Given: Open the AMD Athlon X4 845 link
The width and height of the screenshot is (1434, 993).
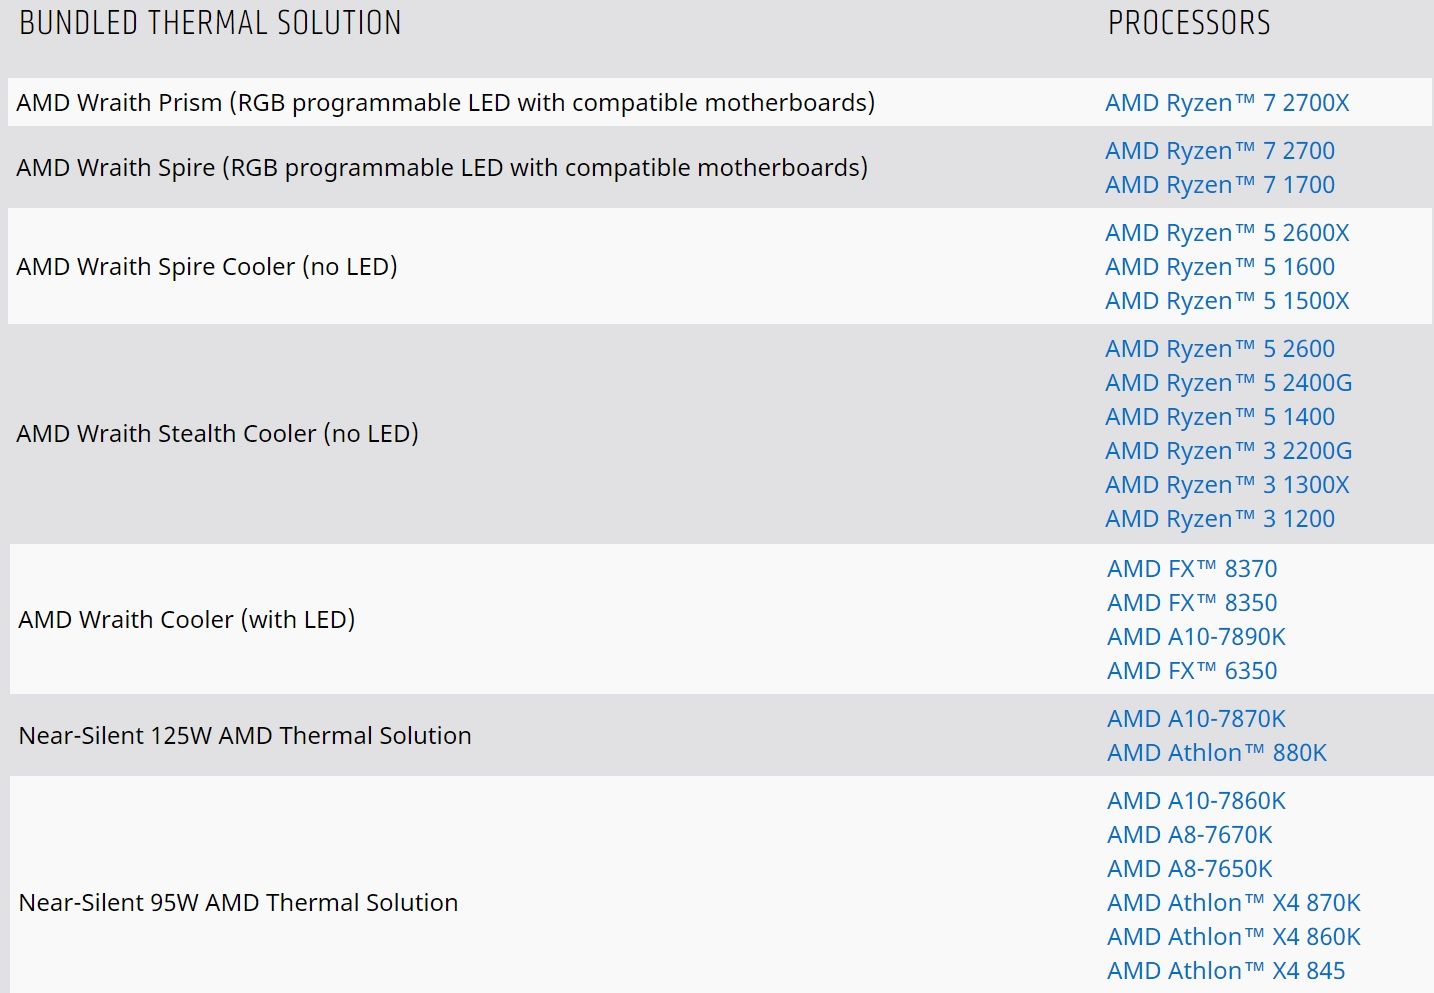Looking at the screenshot, I should pos(1226,971).
